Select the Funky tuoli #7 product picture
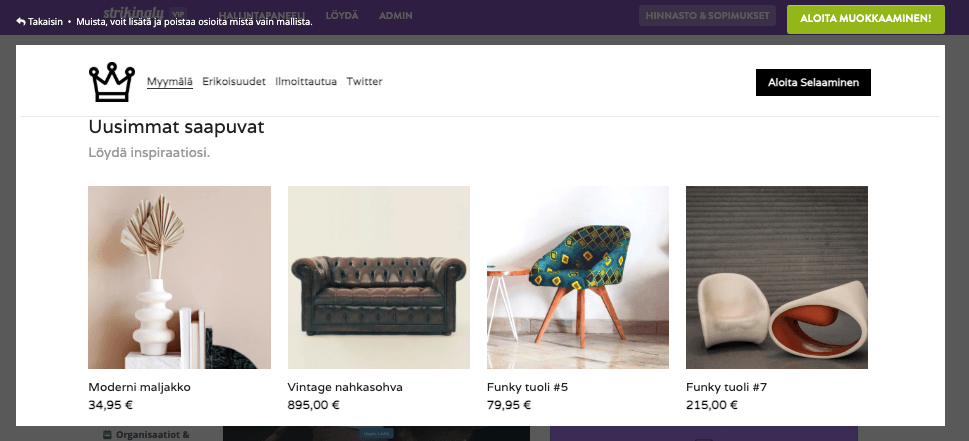This screenshot has width=969, height=441. click(777, 277)
